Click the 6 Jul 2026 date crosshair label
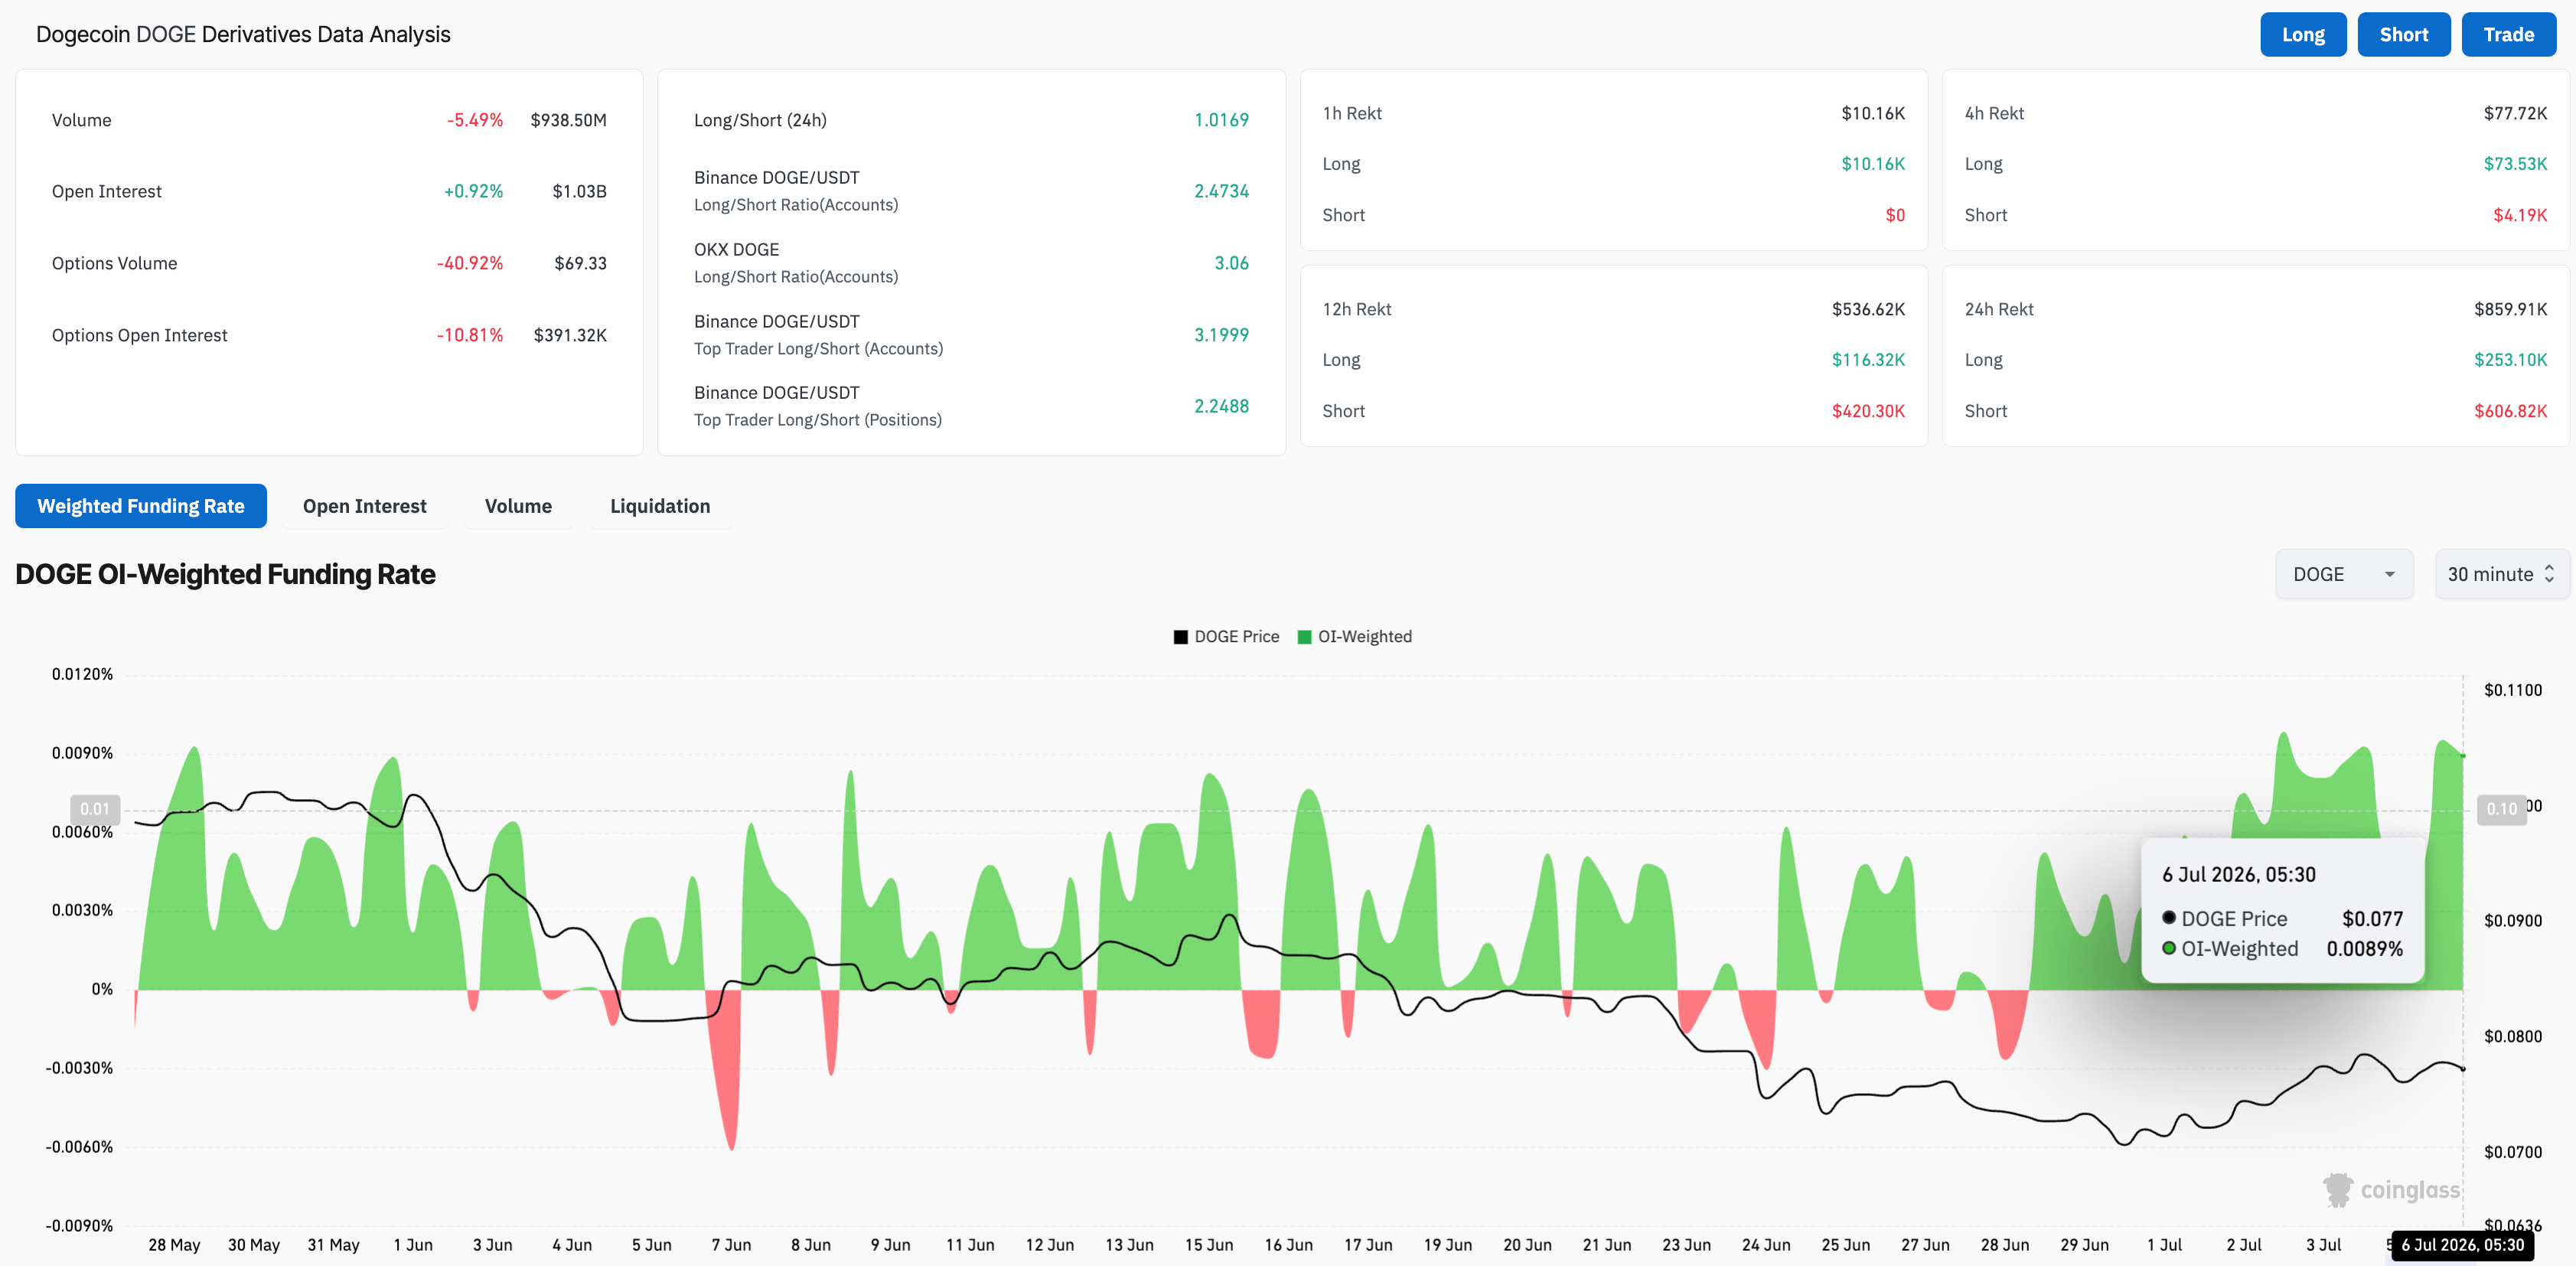Viewport: 2576px width, 1266px height. (2463, 1245)
